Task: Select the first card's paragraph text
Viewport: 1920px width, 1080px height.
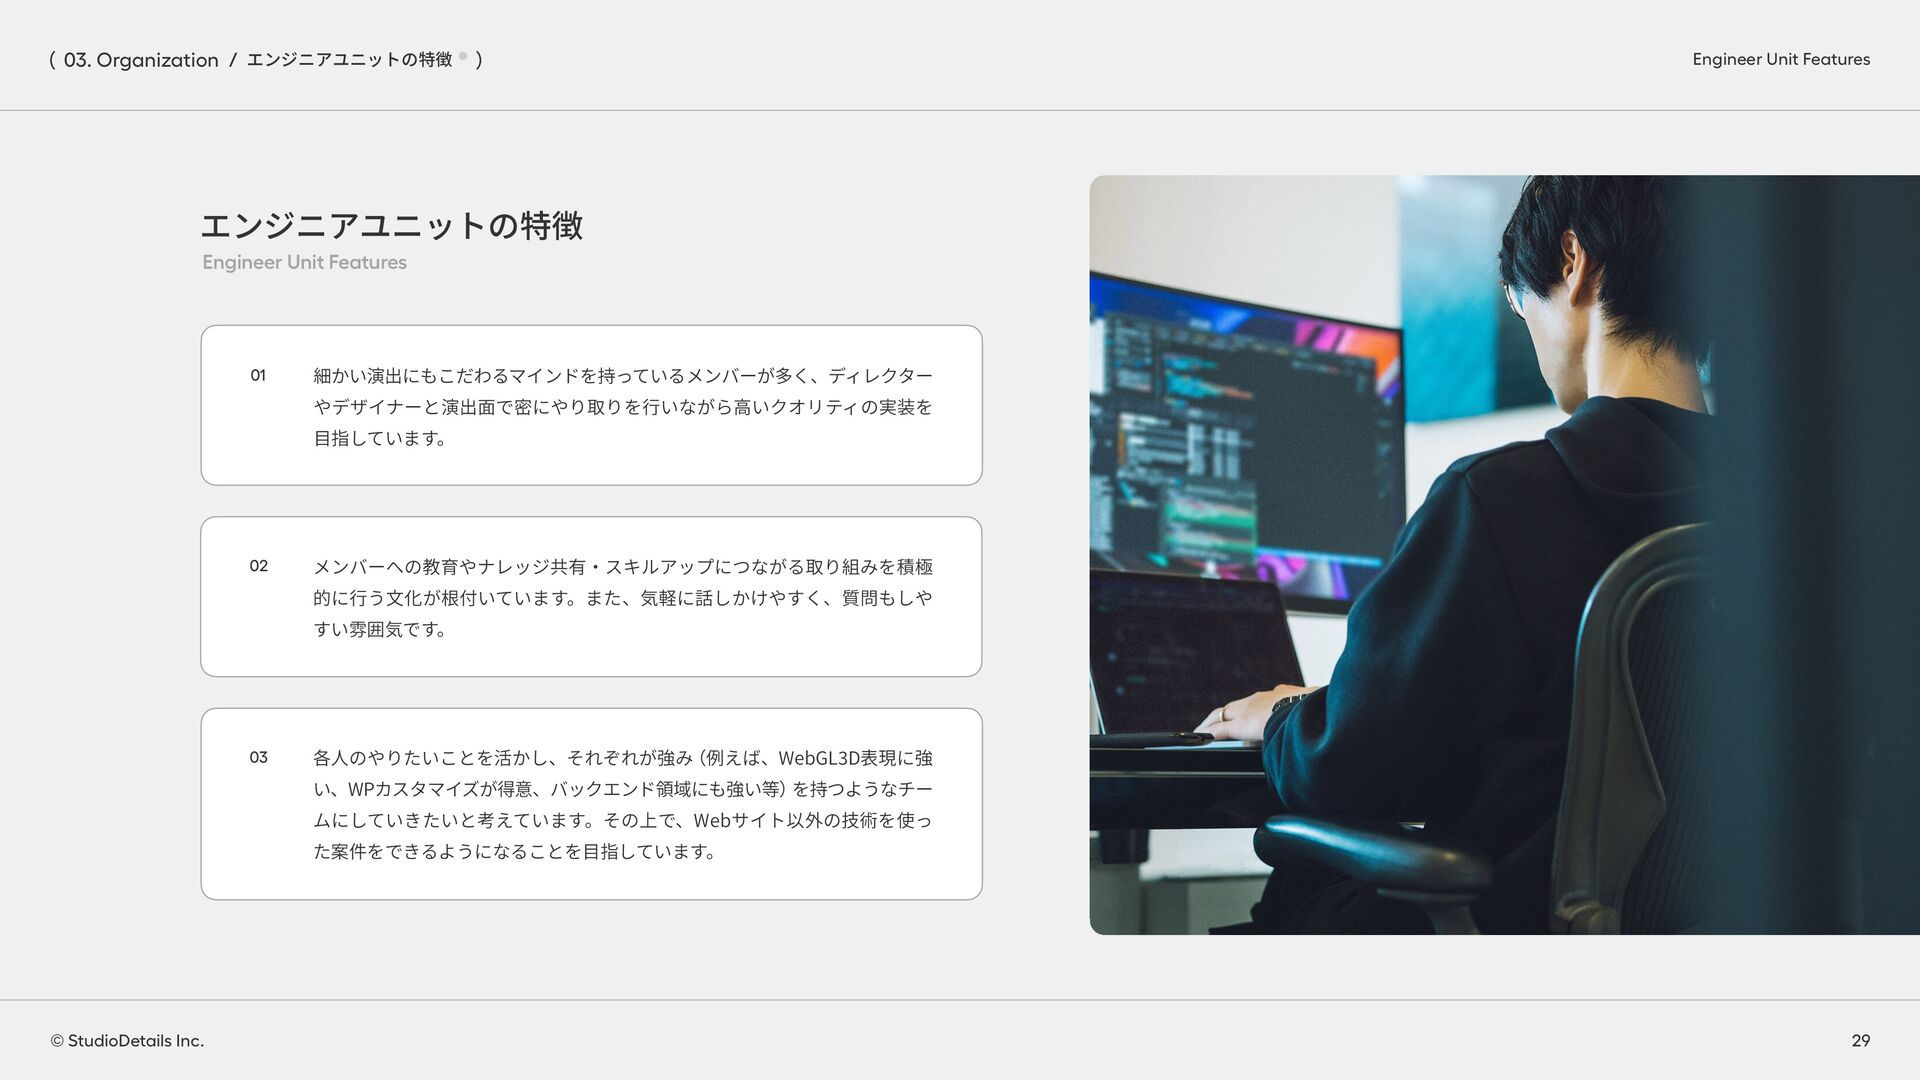Action: 622,406
